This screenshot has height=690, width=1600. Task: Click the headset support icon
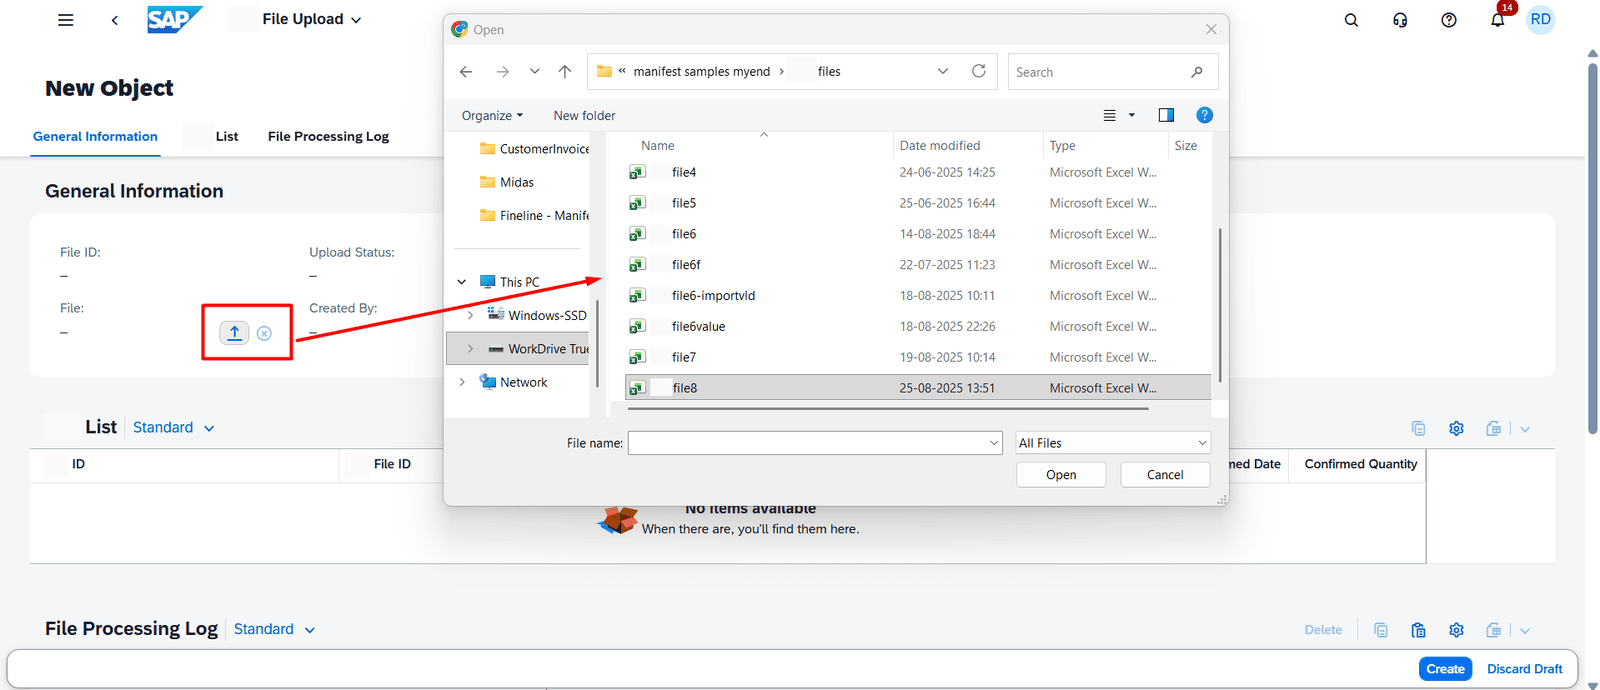tap(1400, 20)
